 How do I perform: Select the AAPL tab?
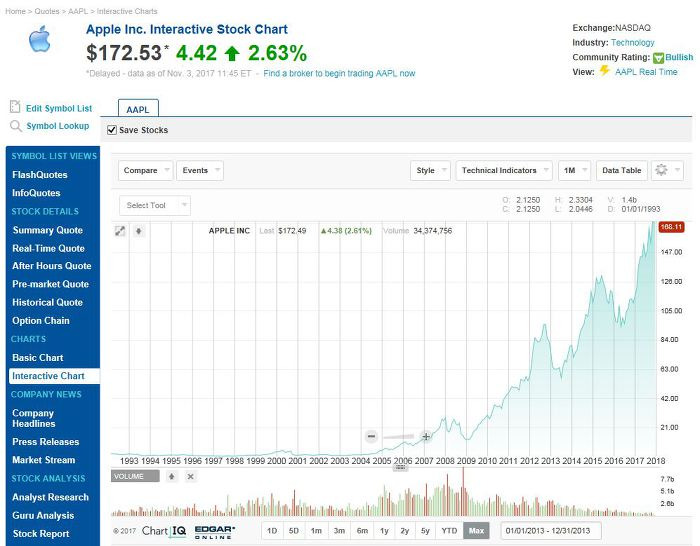coord(138,108)
